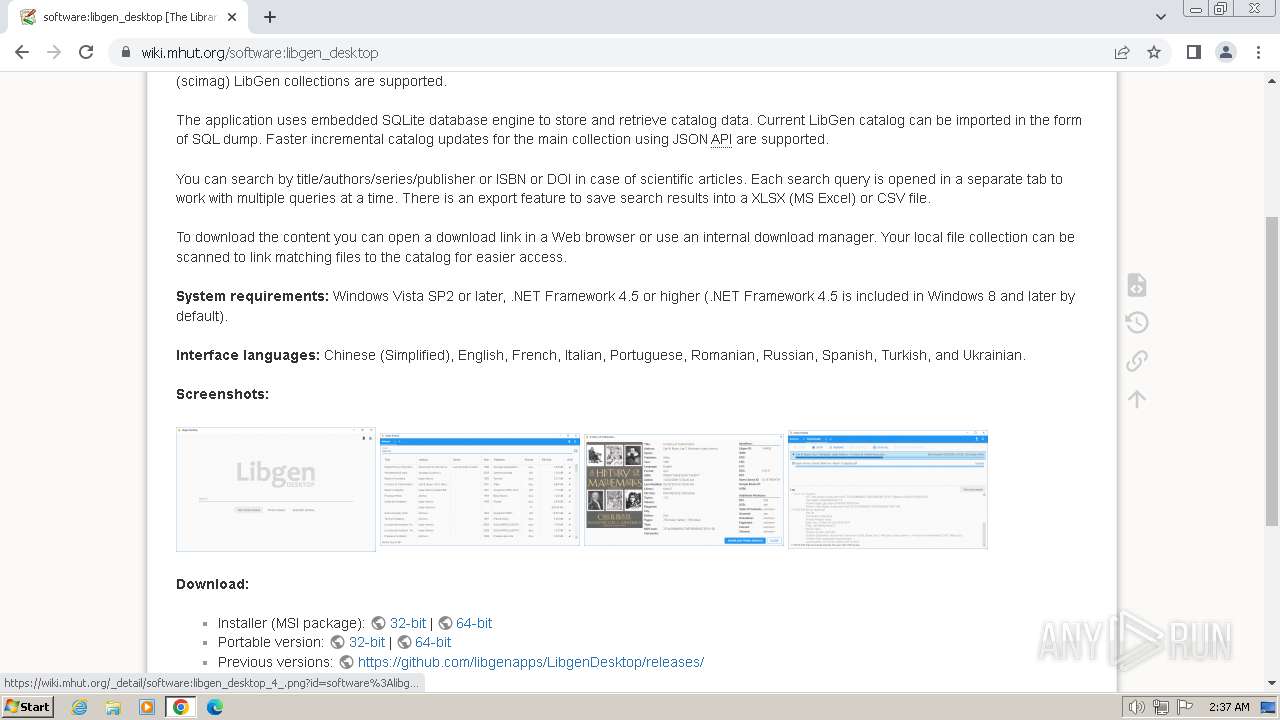The width and height of the screenshot is (1280, 720).
Task: Go forward to next page
Action: (54, 52)
